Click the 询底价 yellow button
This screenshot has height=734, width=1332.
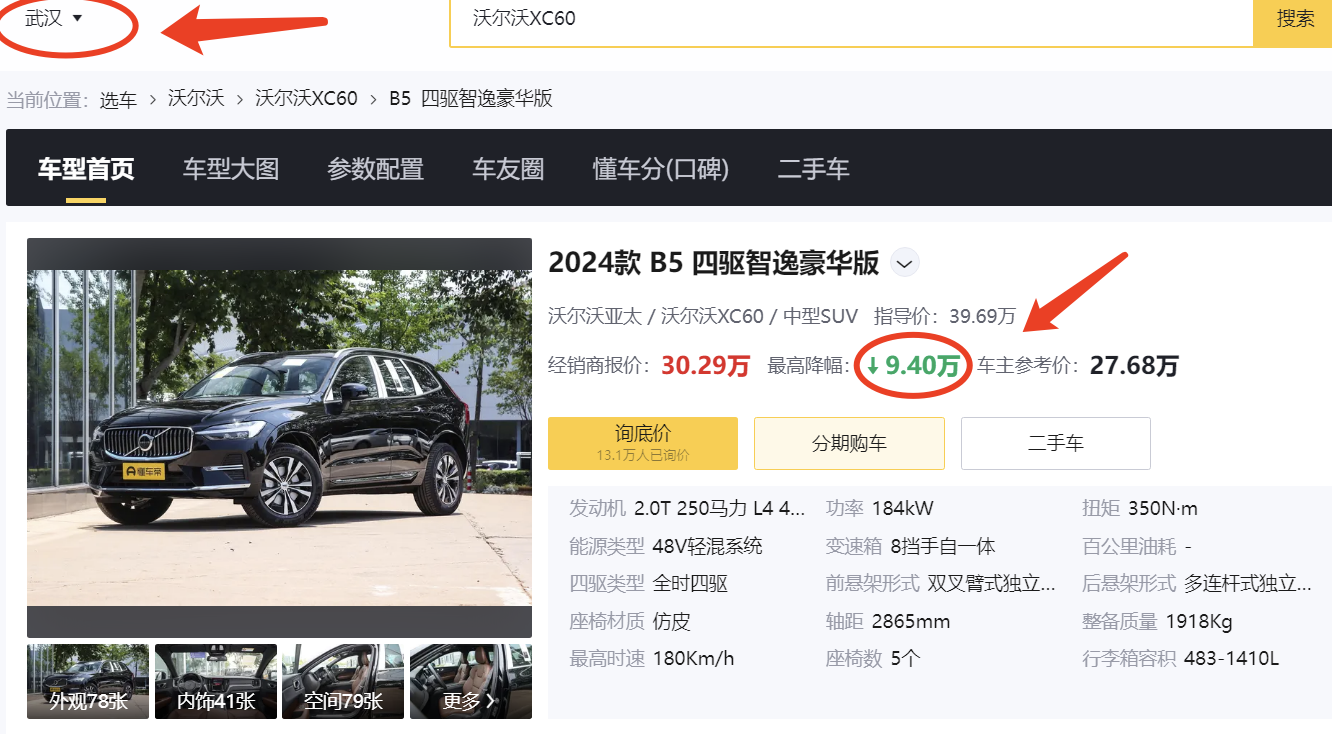pos(643,443)
